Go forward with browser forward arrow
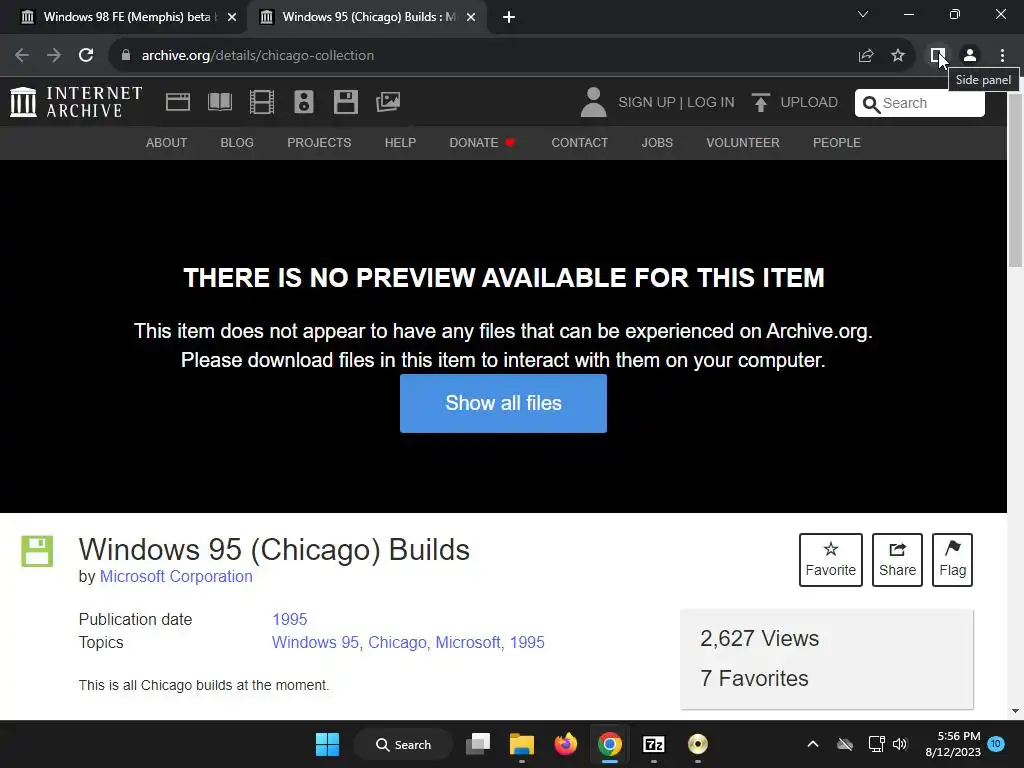Screen dimensions: 1024x768 pyautogui.click(x=54, y=56)
